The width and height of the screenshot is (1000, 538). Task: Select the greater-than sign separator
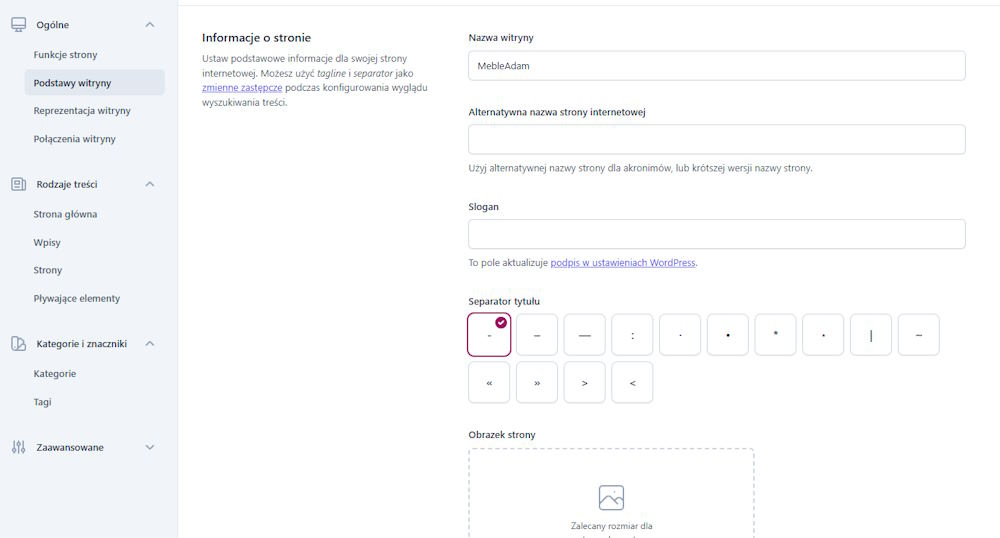tap(584, 382)
